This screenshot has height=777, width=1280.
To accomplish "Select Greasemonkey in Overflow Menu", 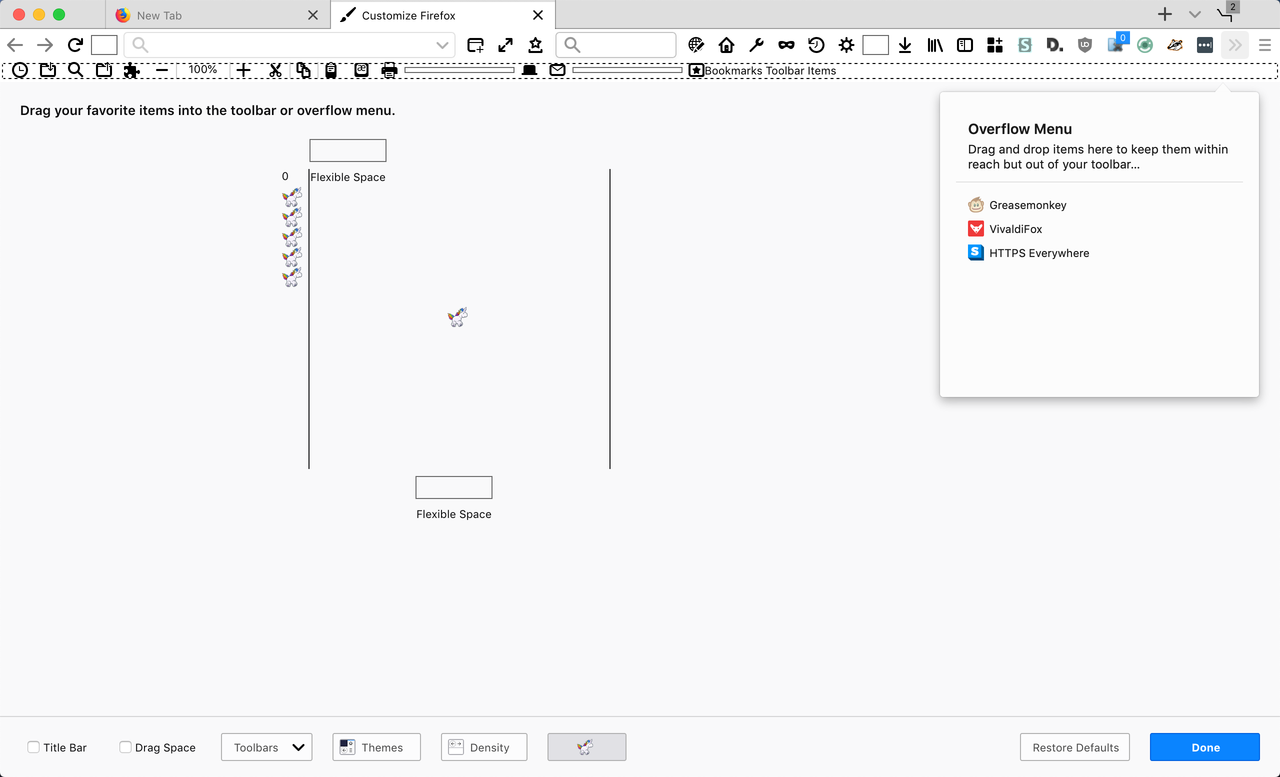I will [x=1018, y=205].
